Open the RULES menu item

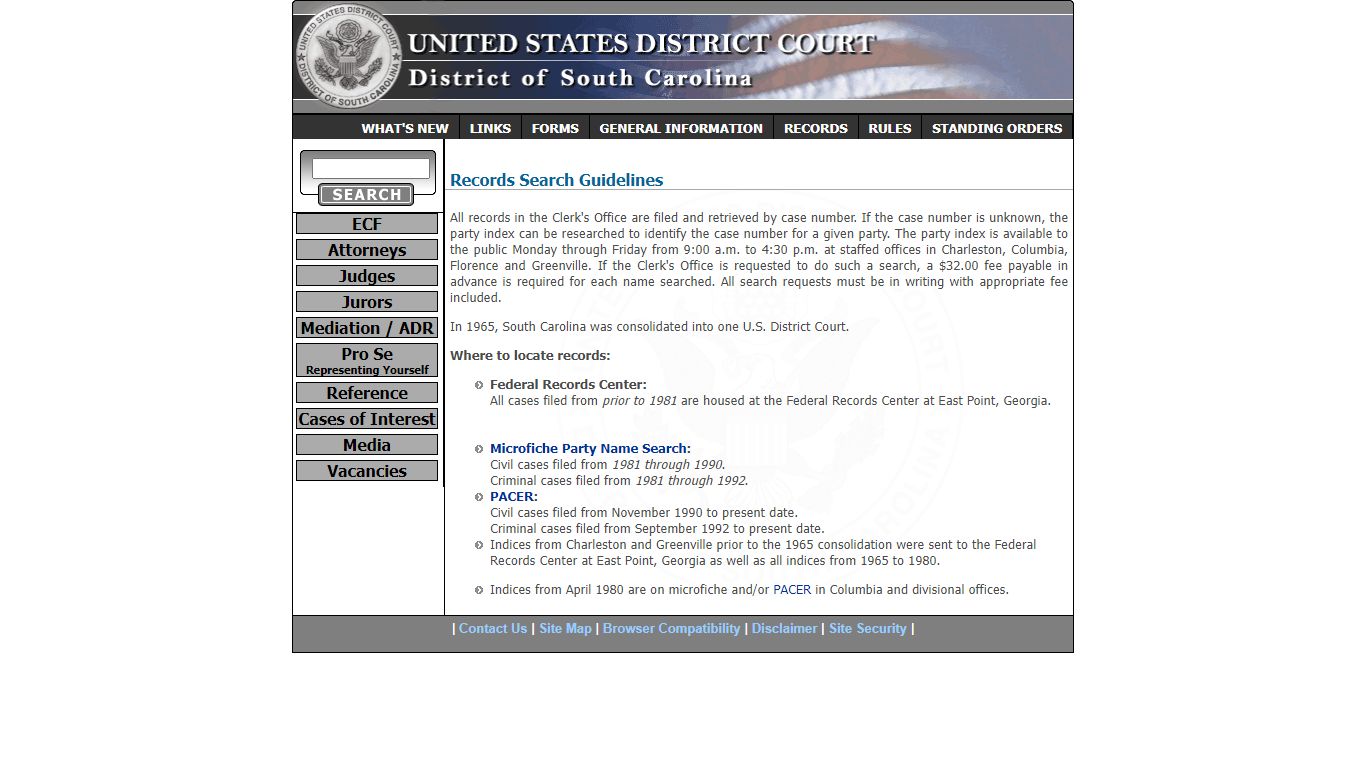pyautogui.click(x=890, y=128)
